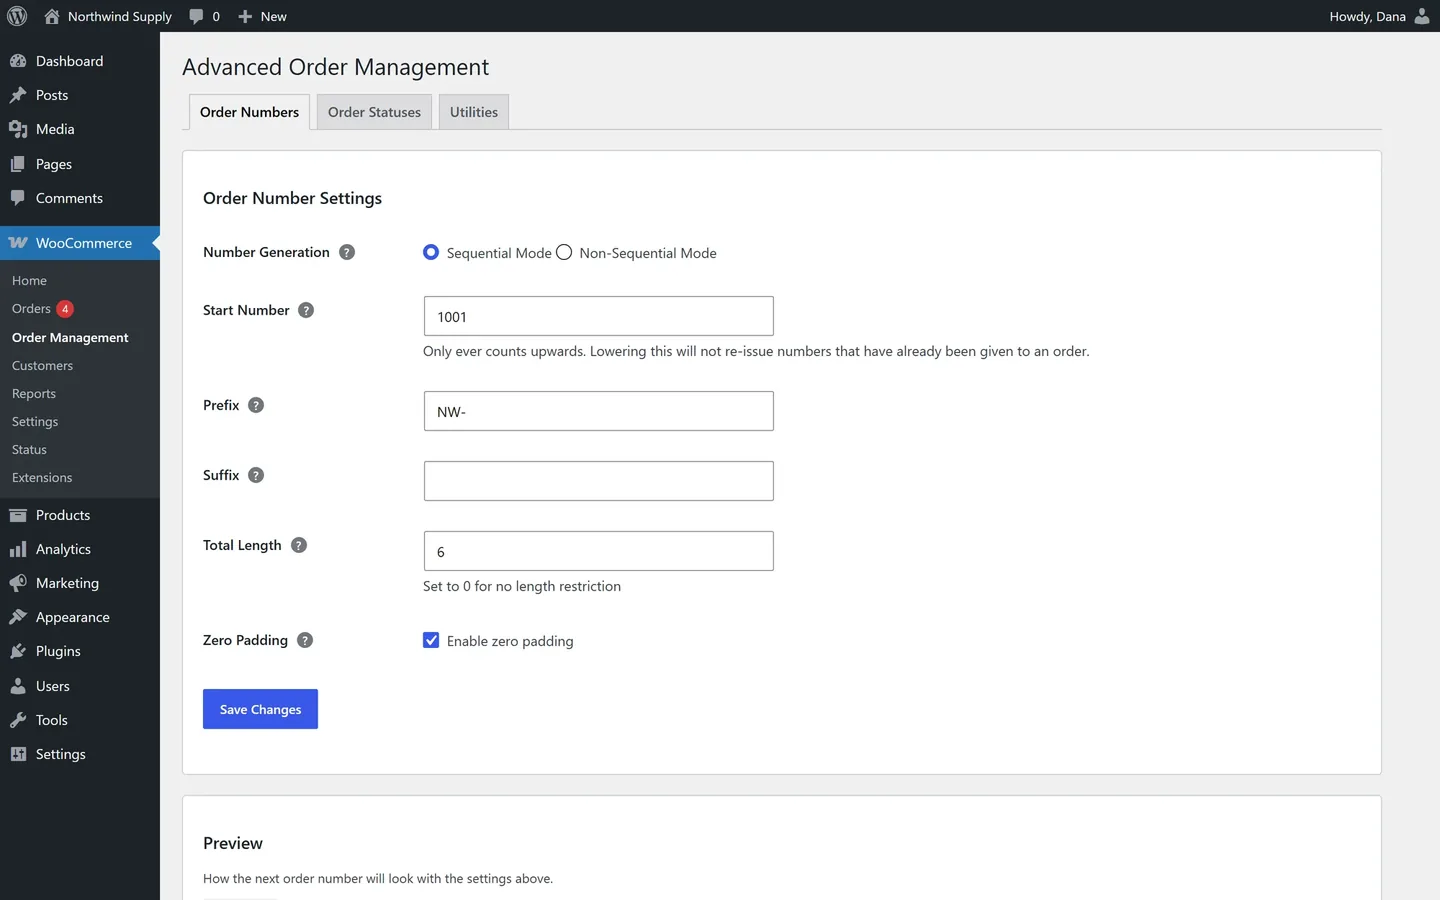Click the Start Number input field
1440x900 pixels.
pyautogui.click(x=598, y=316)
